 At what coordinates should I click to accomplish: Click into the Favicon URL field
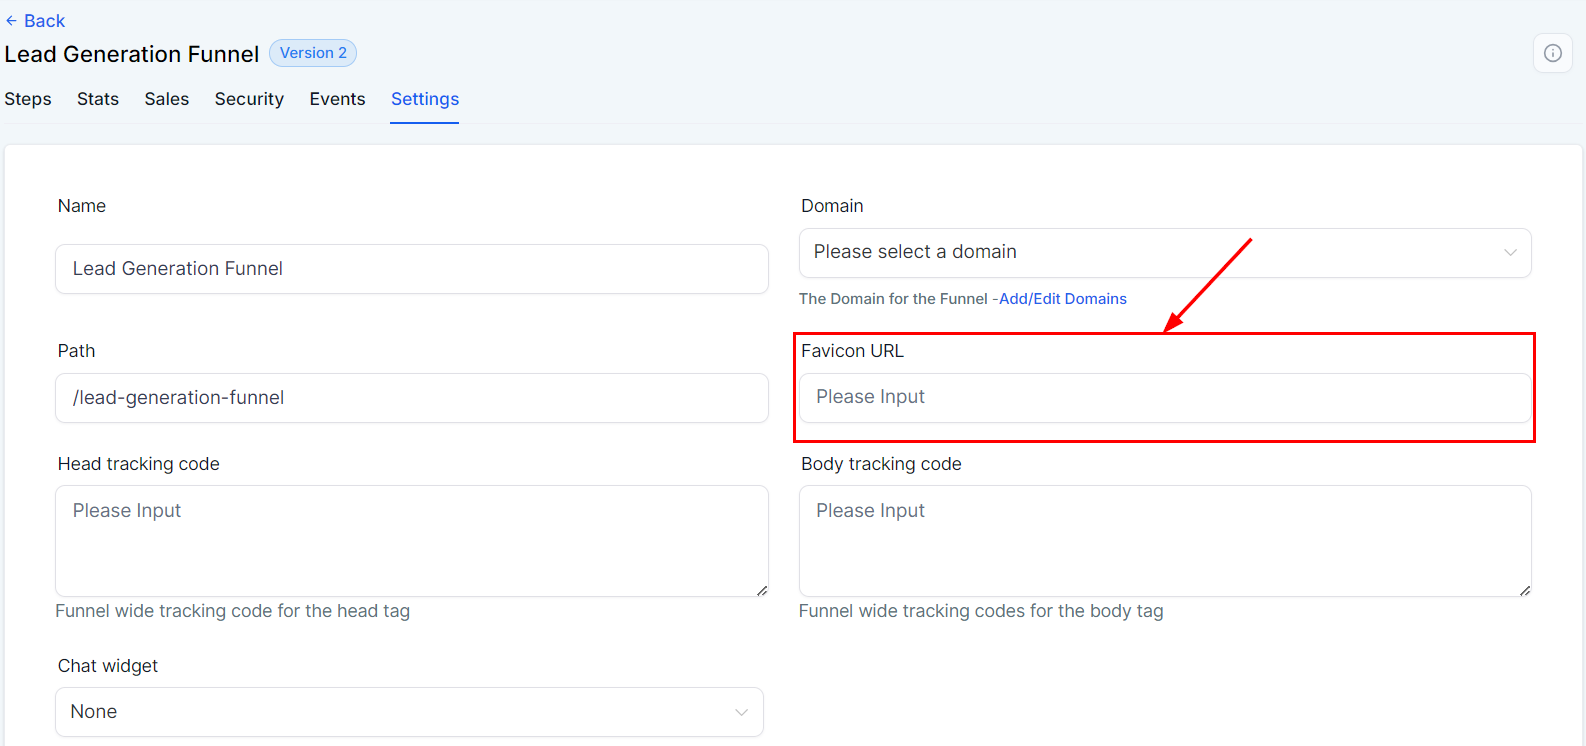tap(1164, 398)
